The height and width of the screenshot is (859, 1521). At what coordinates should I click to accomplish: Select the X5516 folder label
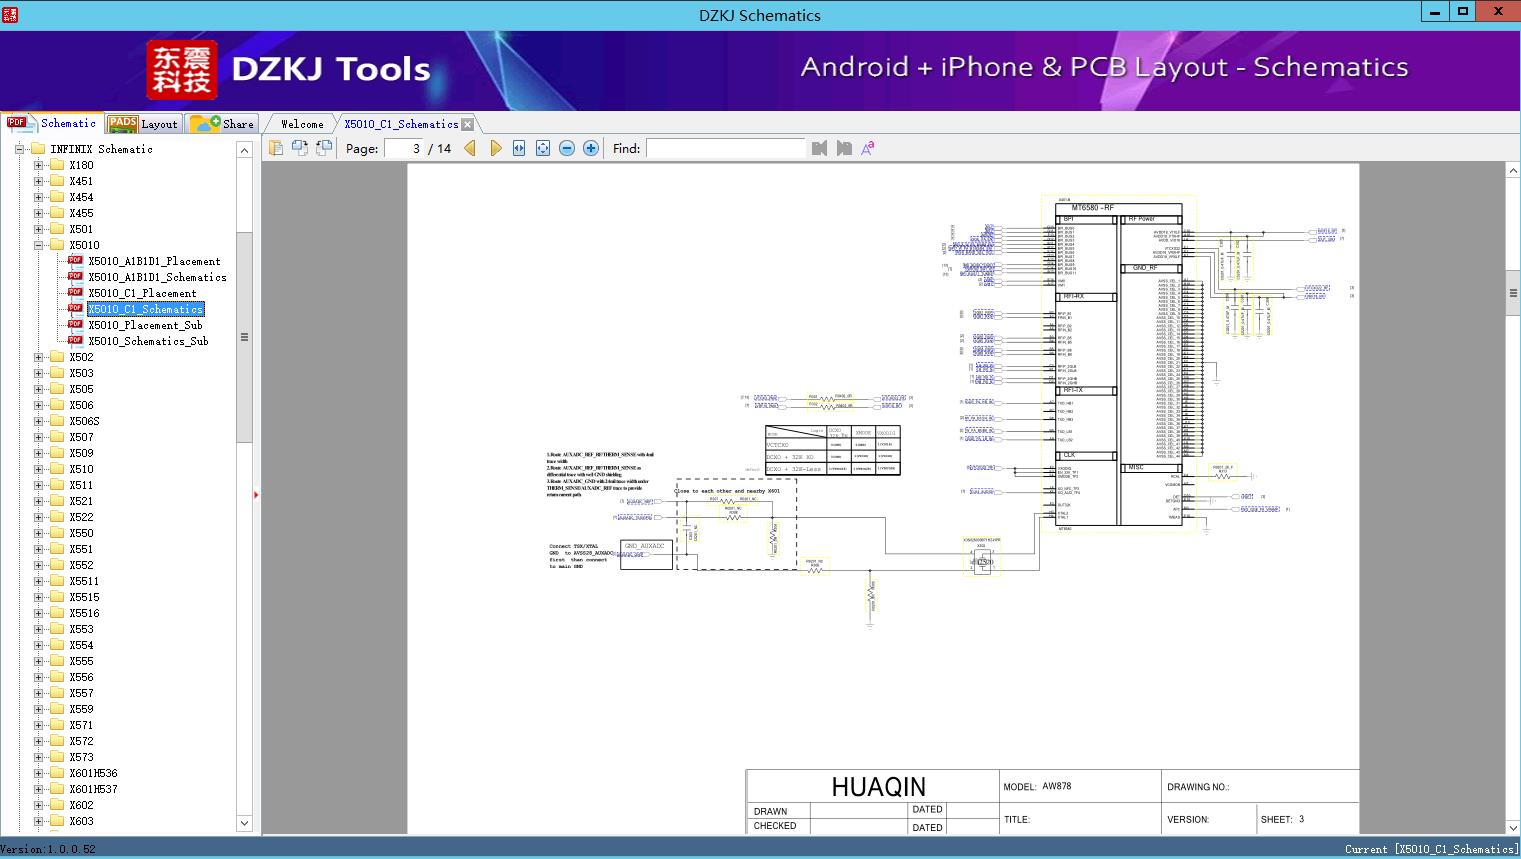point(84,613)
